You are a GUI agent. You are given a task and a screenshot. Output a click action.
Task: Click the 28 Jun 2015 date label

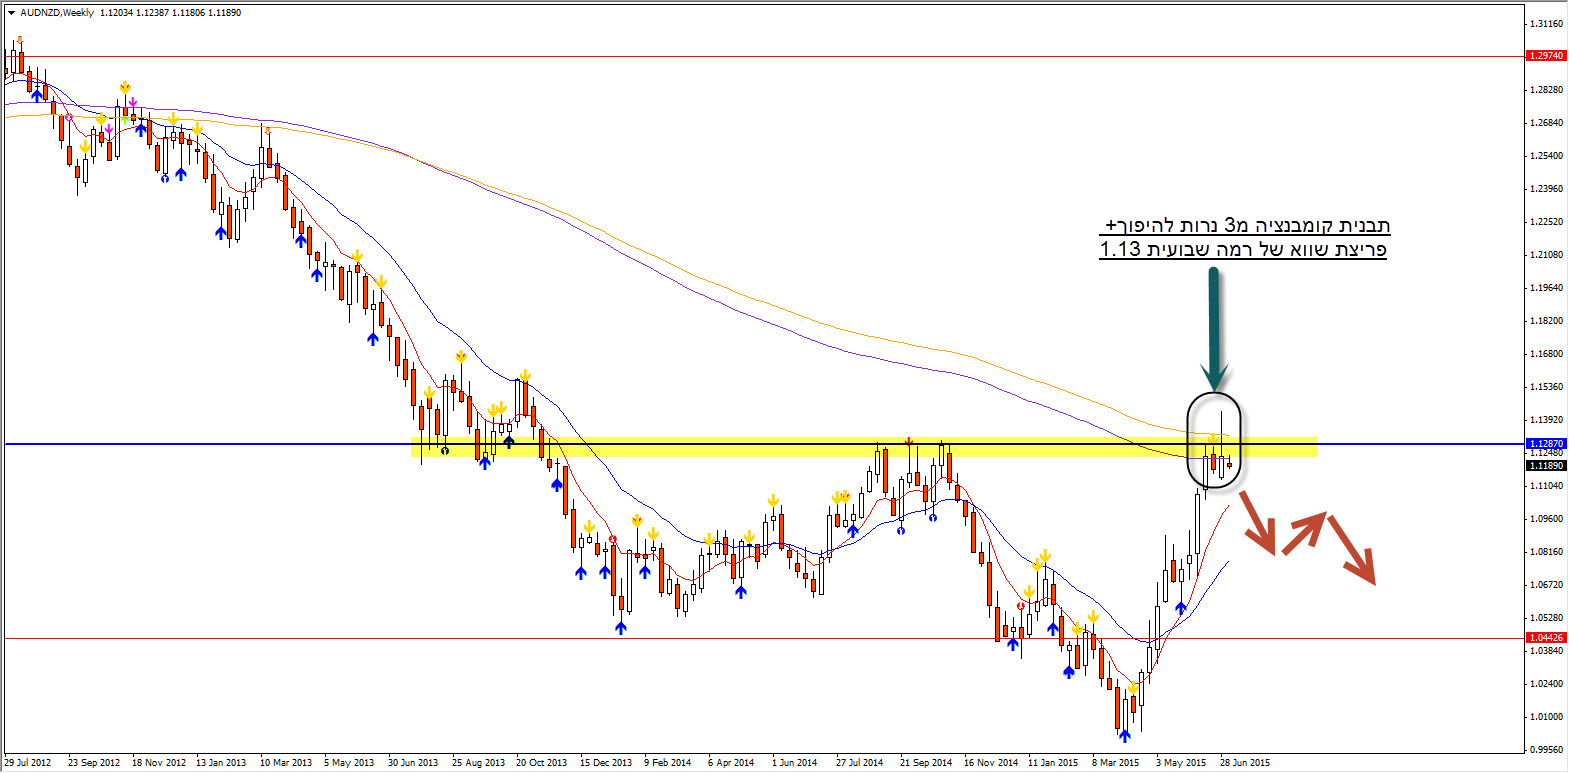pyautogui.click(x=1245, y=763)
